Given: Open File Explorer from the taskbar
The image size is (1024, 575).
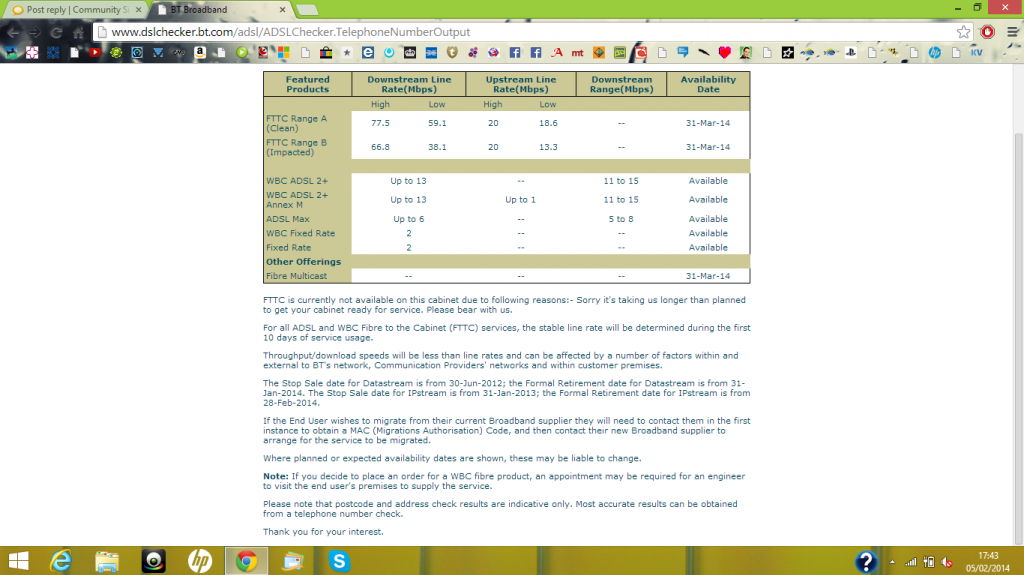Looking at the screenshot, I should click(x=107, y=561).
